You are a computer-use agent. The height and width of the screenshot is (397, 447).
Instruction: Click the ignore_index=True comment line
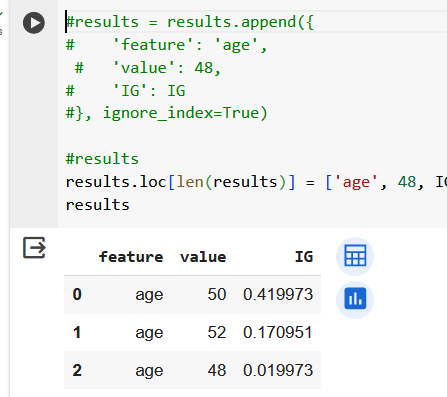pos(166,113)
